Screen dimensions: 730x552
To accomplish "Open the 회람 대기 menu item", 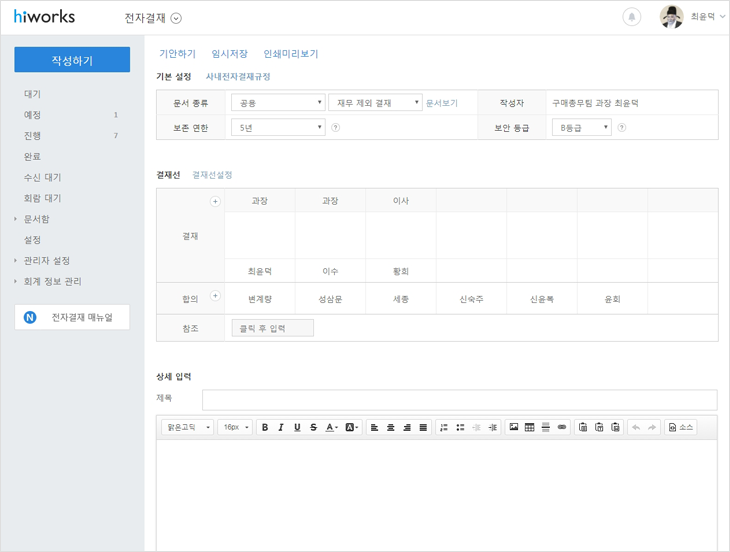I will 42,198.
